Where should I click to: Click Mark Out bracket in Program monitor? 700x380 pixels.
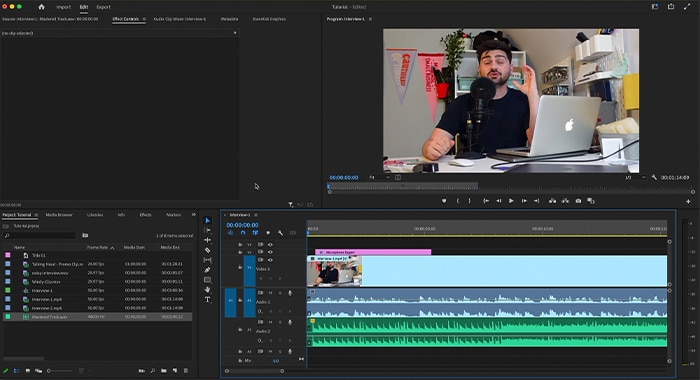[469, 201]
